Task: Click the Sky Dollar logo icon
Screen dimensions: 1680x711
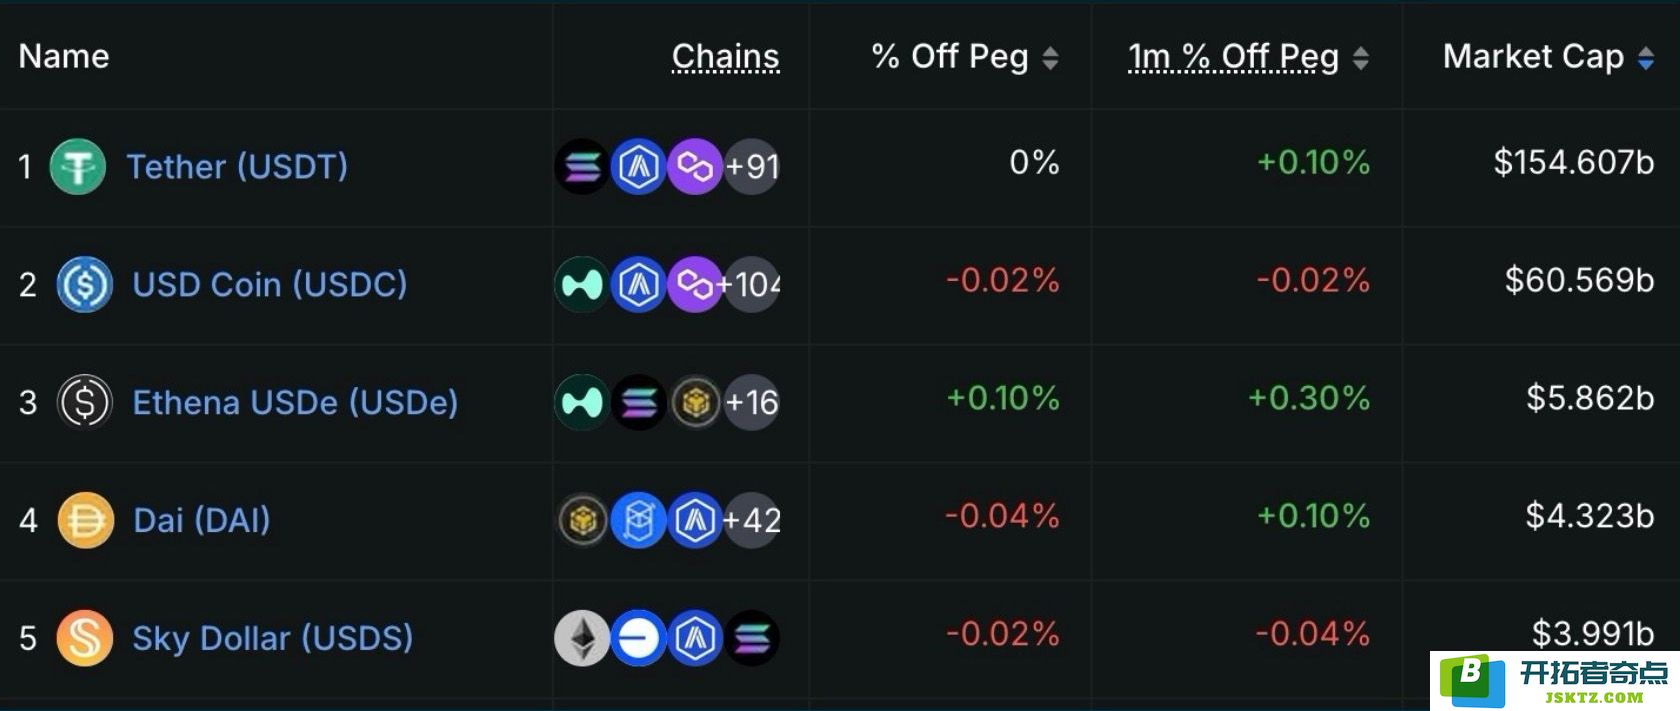Action: (85, 638)
